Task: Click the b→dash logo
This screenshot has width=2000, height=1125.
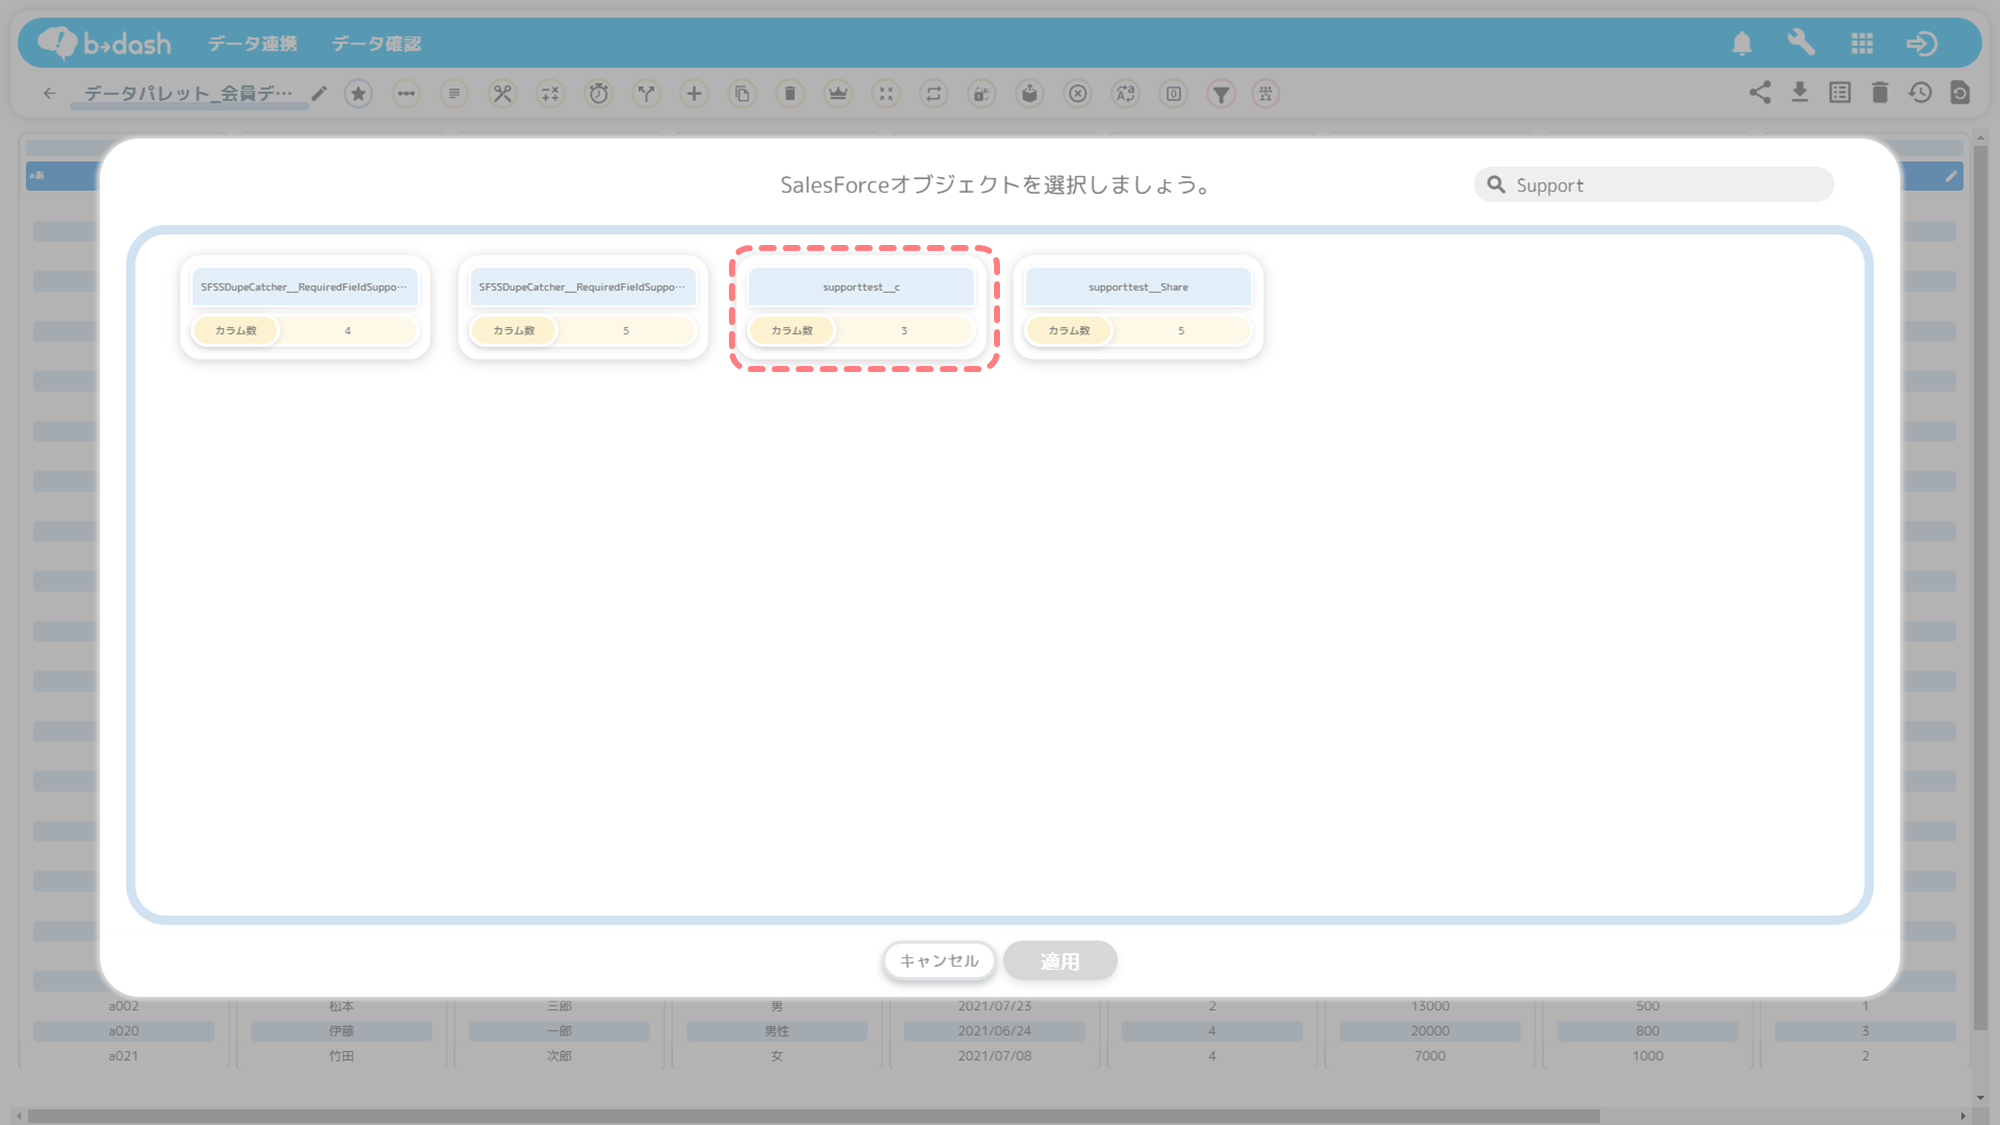Action: (104, 43)
